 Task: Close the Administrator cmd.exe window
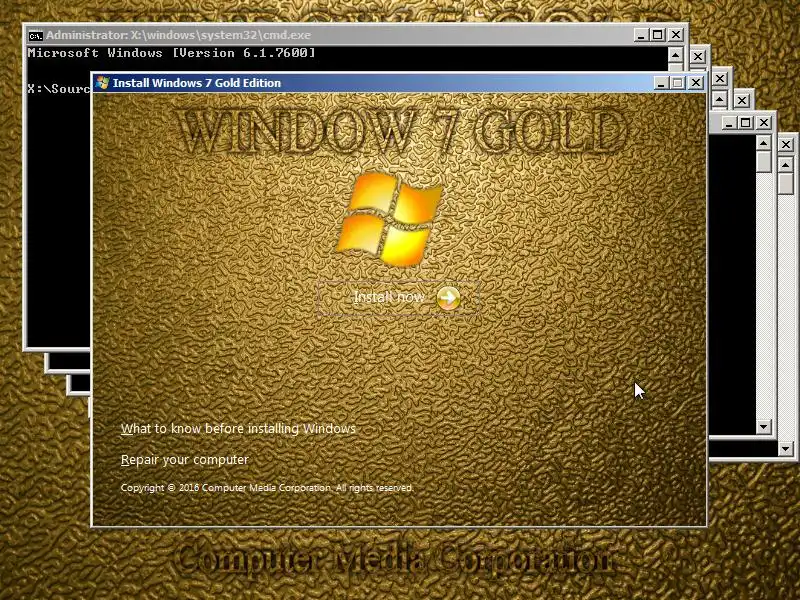(x=676, y=35)
